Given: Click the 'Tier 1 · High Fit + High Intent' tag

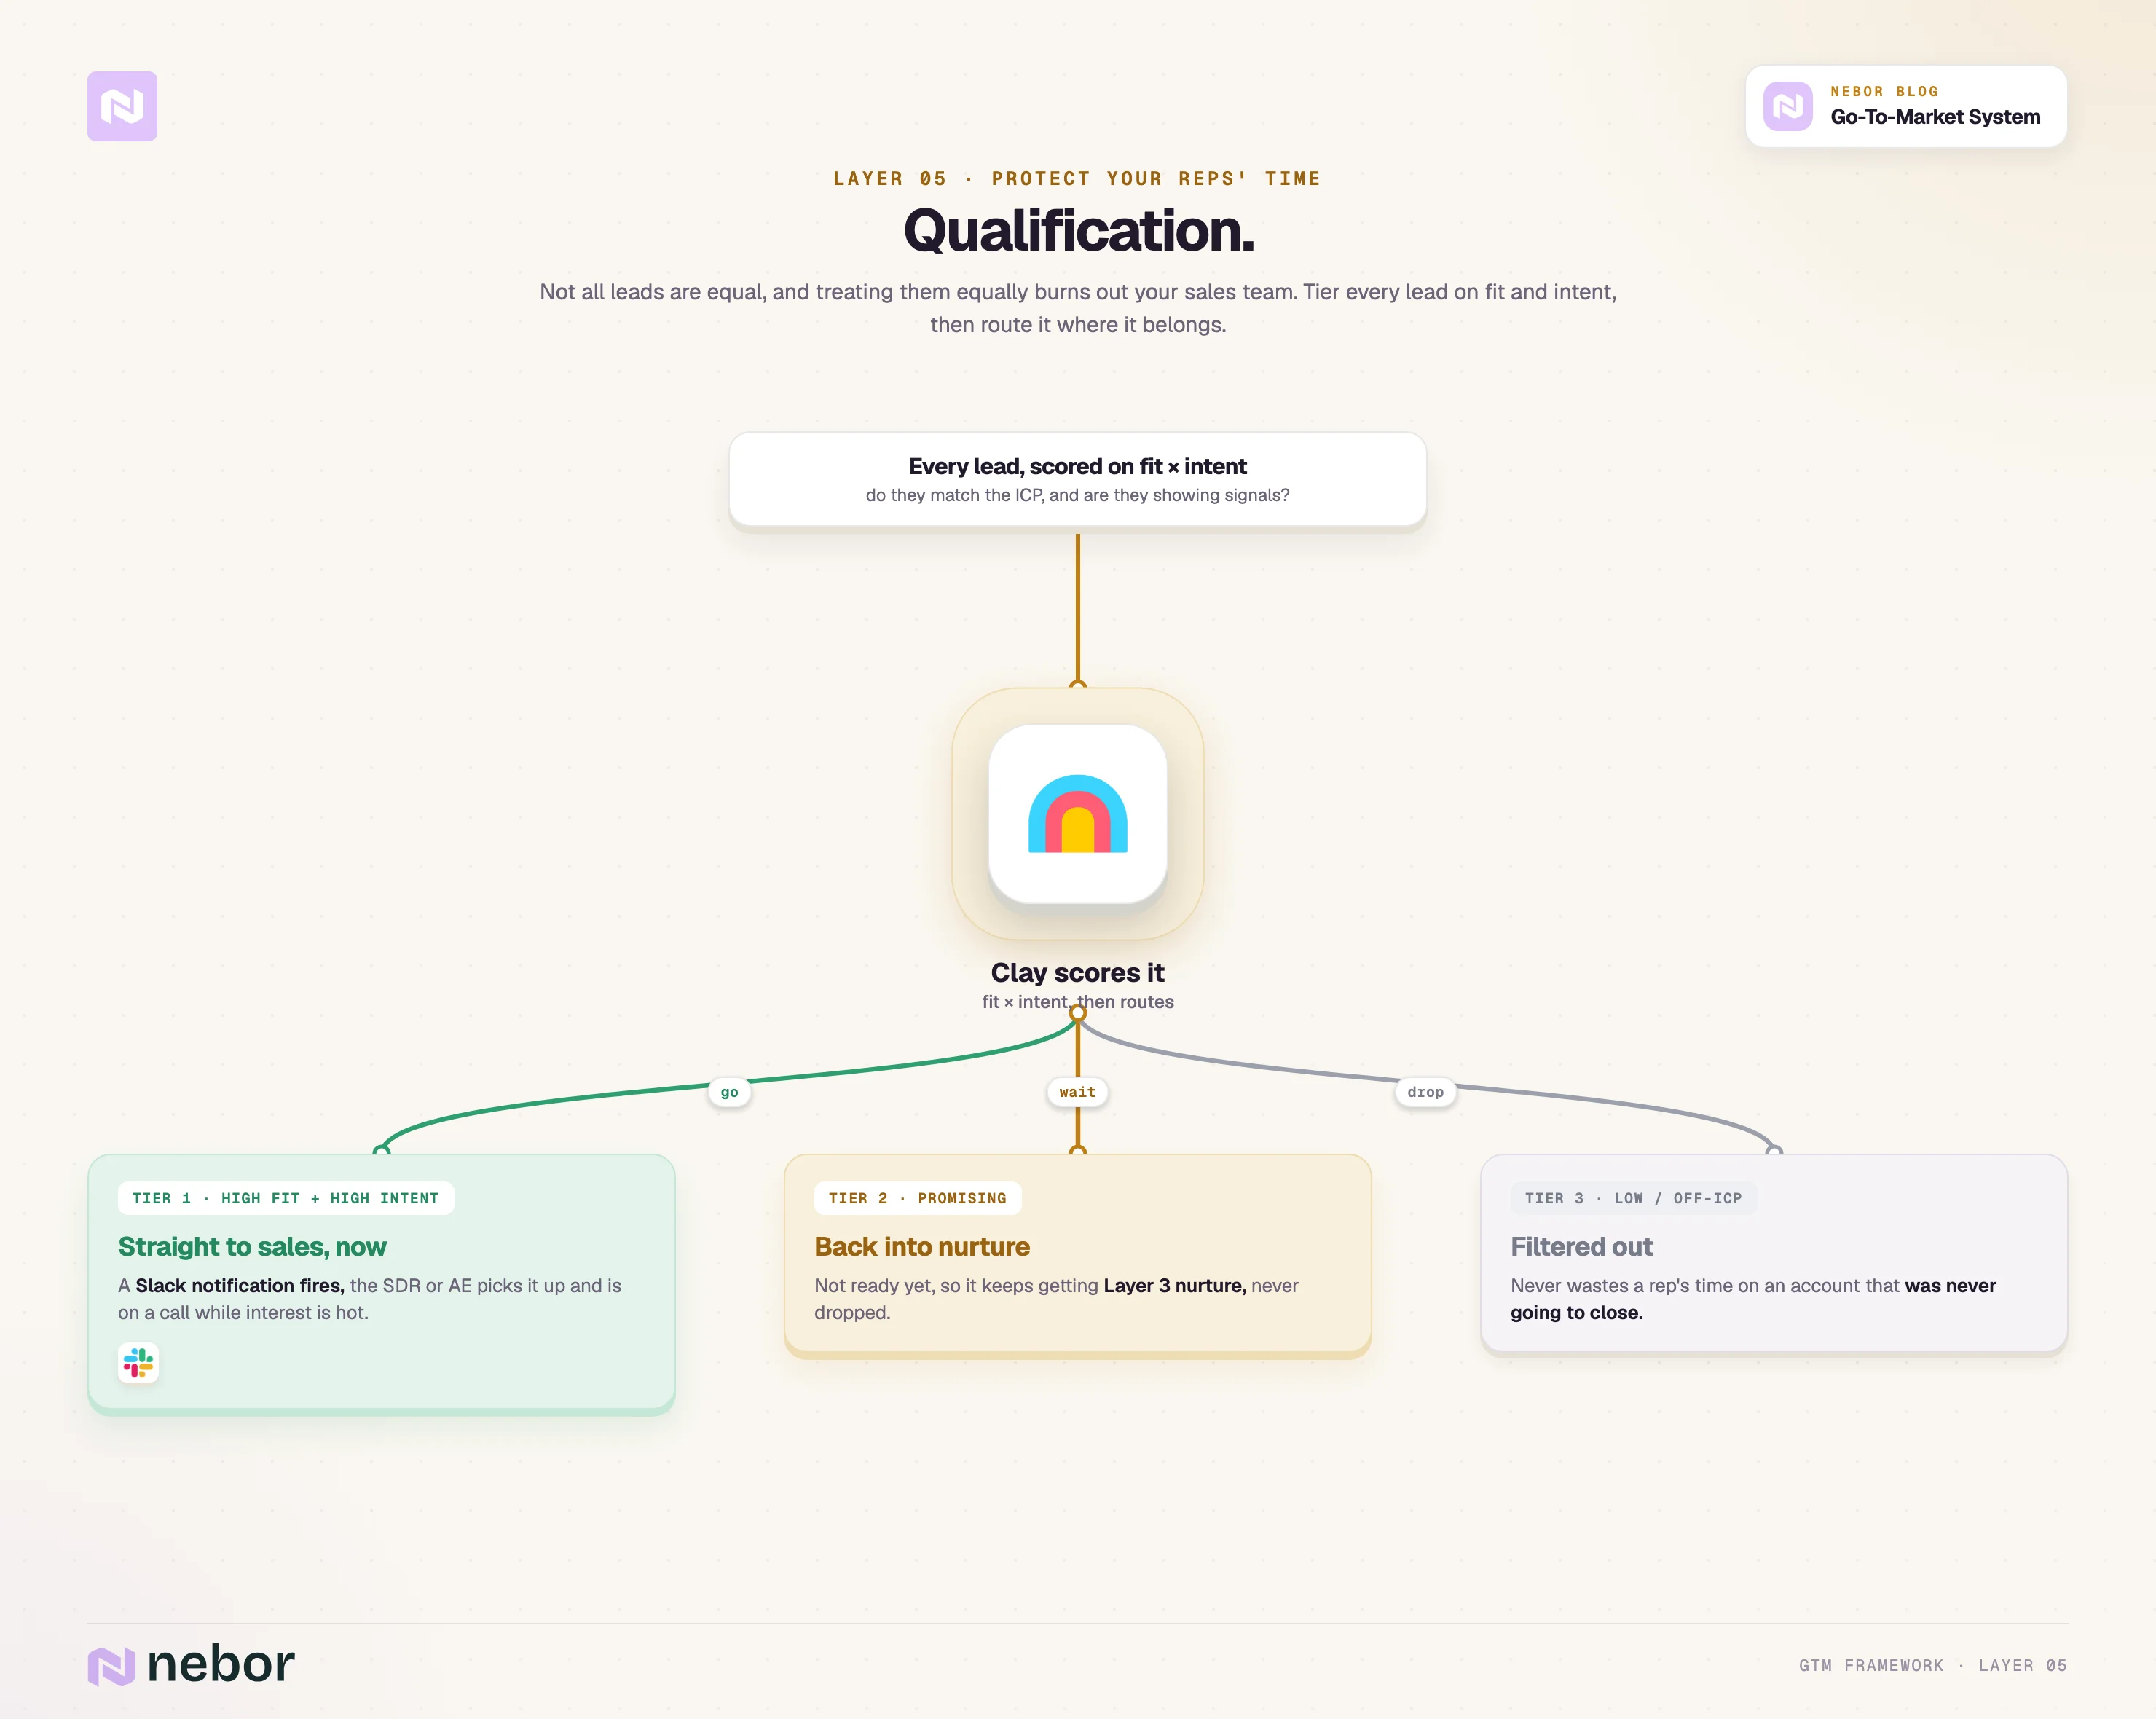Looking at the screenshot, I should click(286, 1198).
